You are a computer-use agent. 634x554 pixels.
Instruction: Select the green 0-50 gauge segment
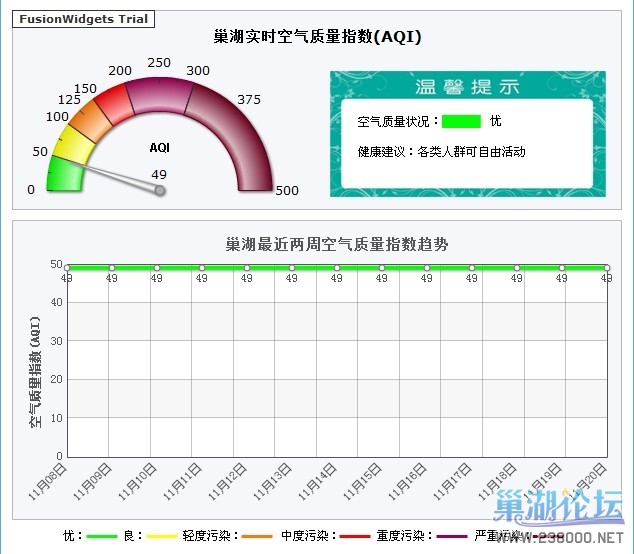coord(63,174)
